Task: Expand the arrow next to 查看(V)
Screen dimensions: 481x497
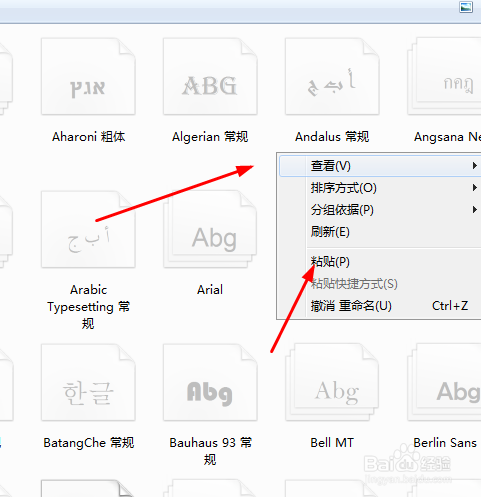Action: [x=474, y=166]
